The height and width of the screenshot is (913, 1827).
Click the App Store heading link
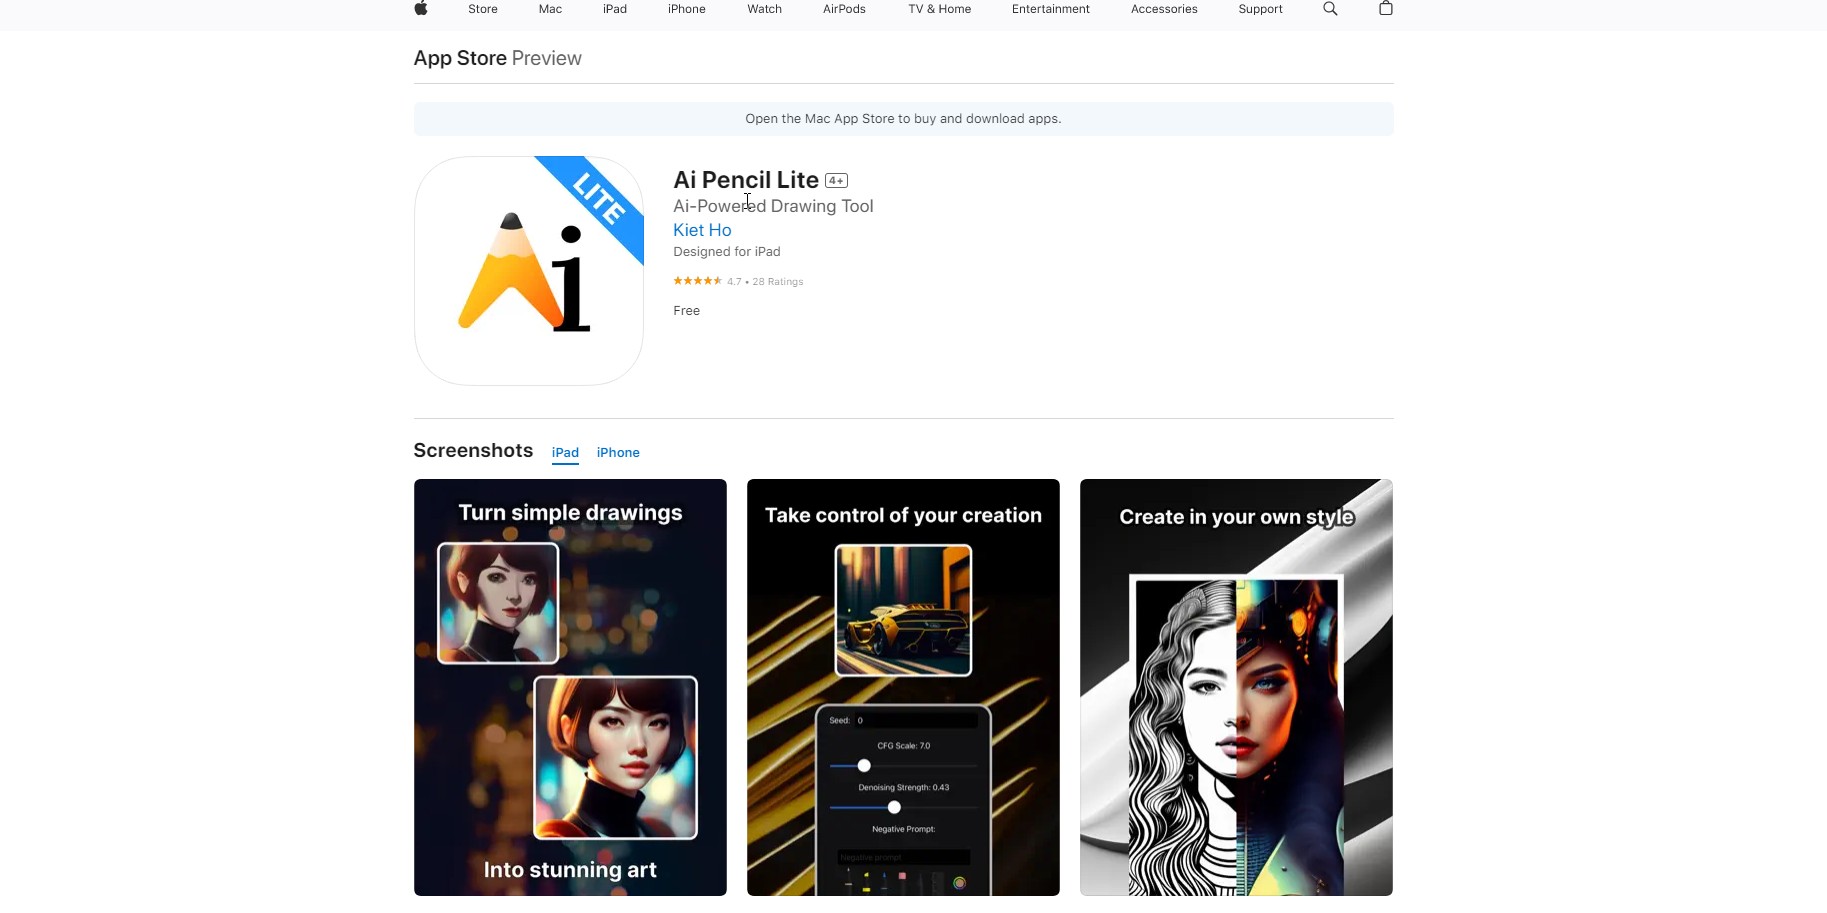(460, 58)
